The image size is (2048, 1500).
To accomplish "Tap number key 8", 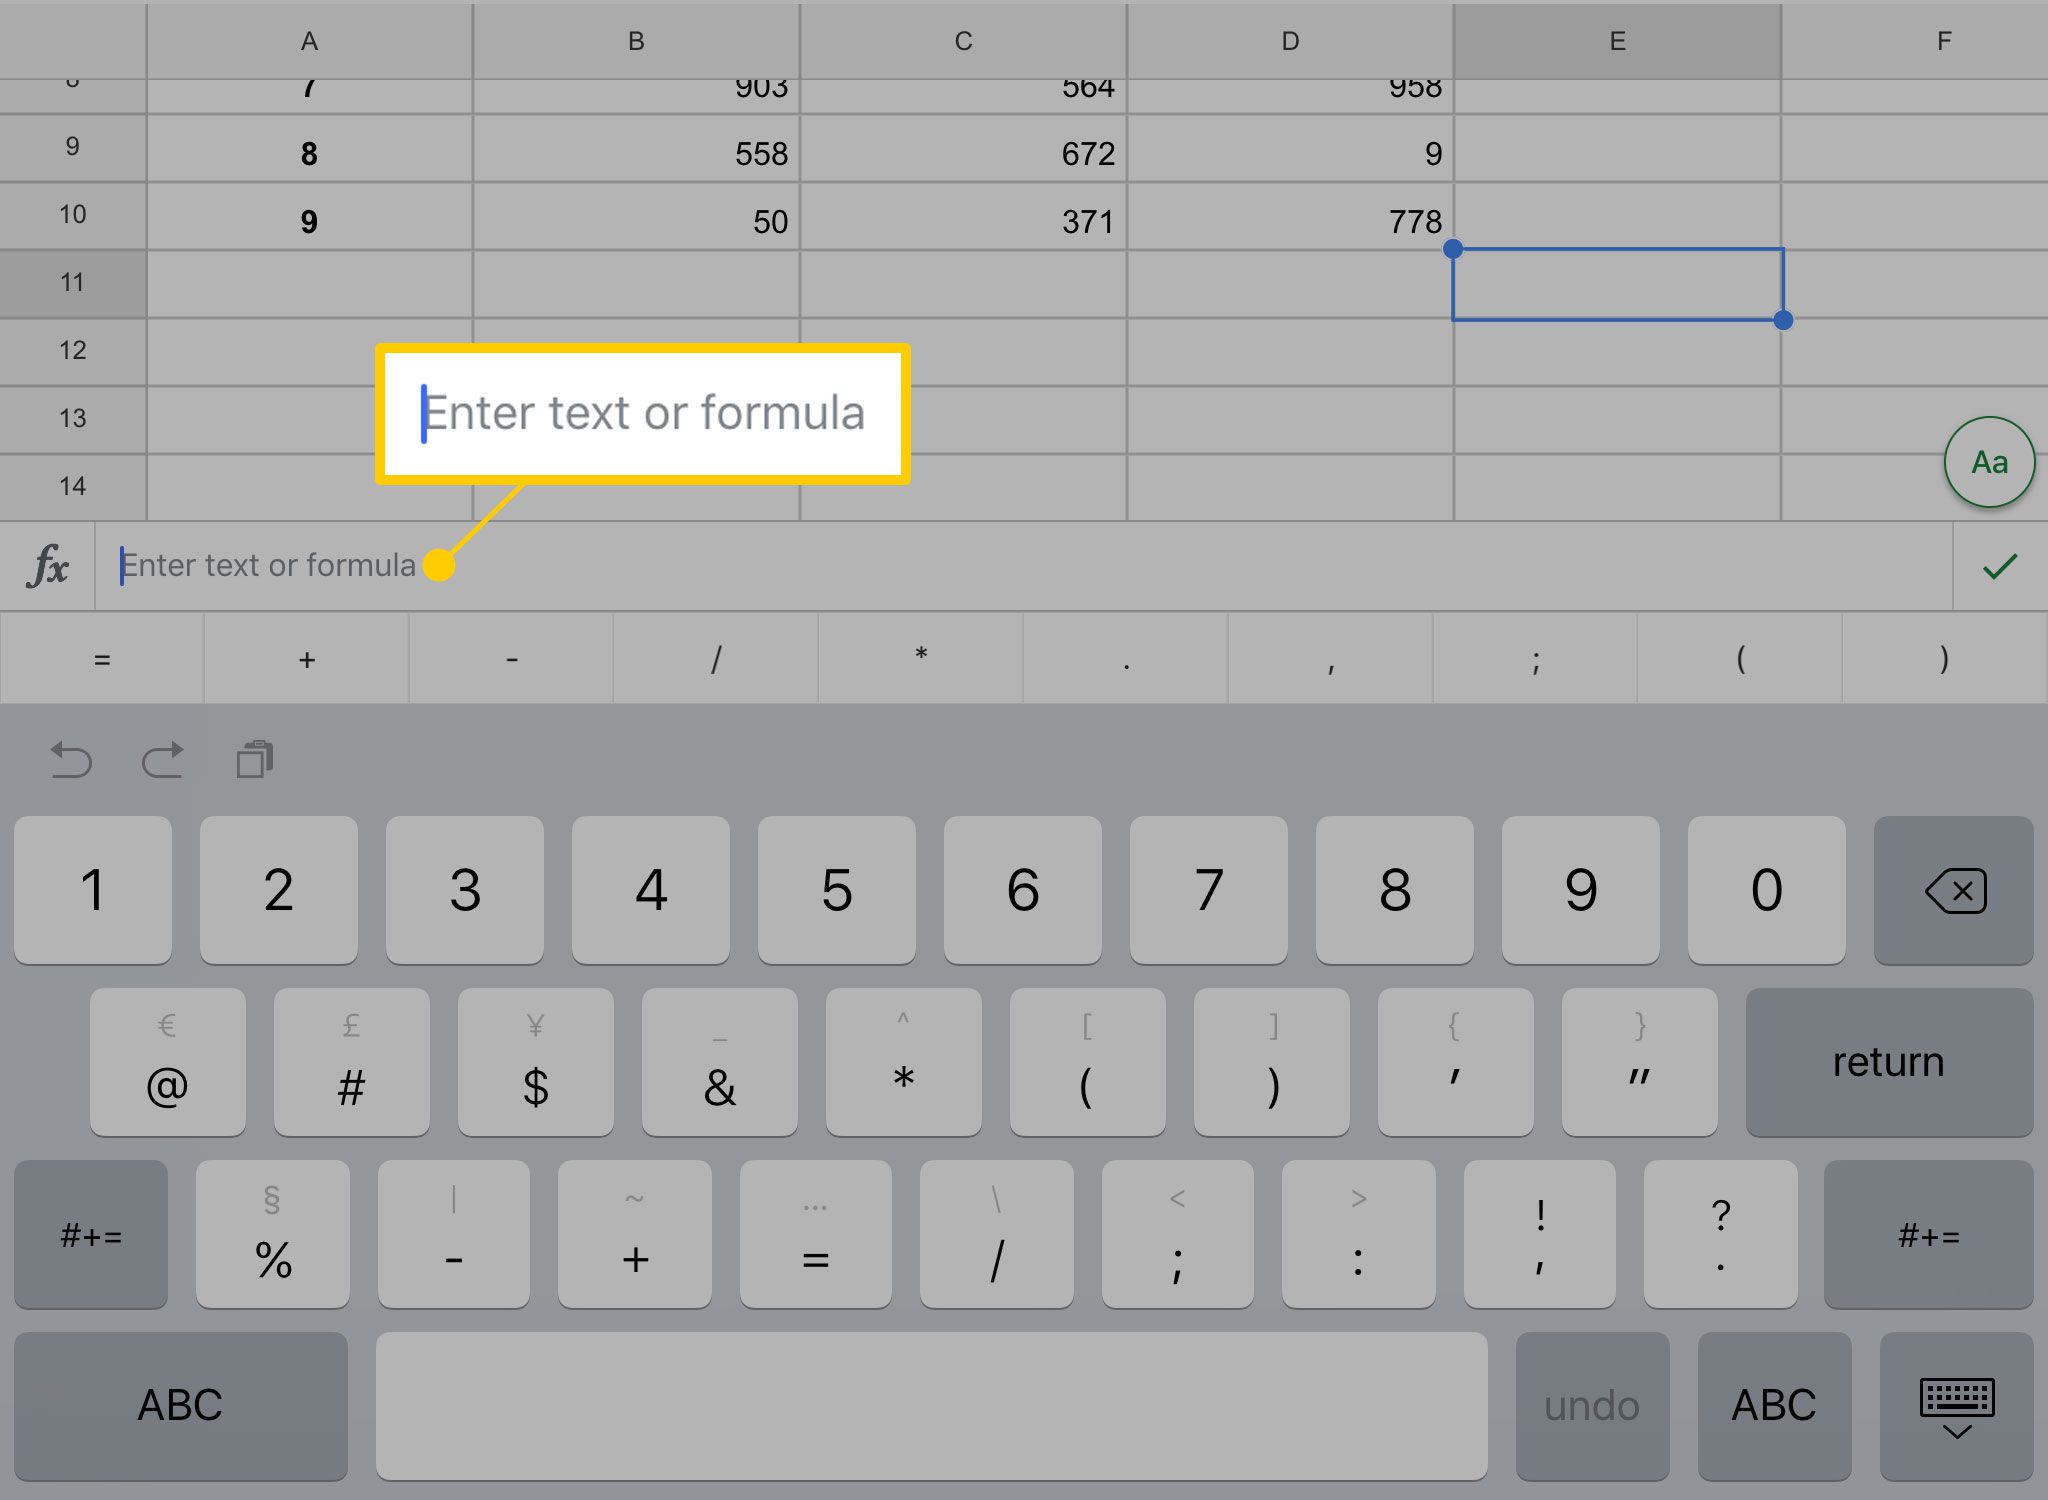I will 1395,890.
